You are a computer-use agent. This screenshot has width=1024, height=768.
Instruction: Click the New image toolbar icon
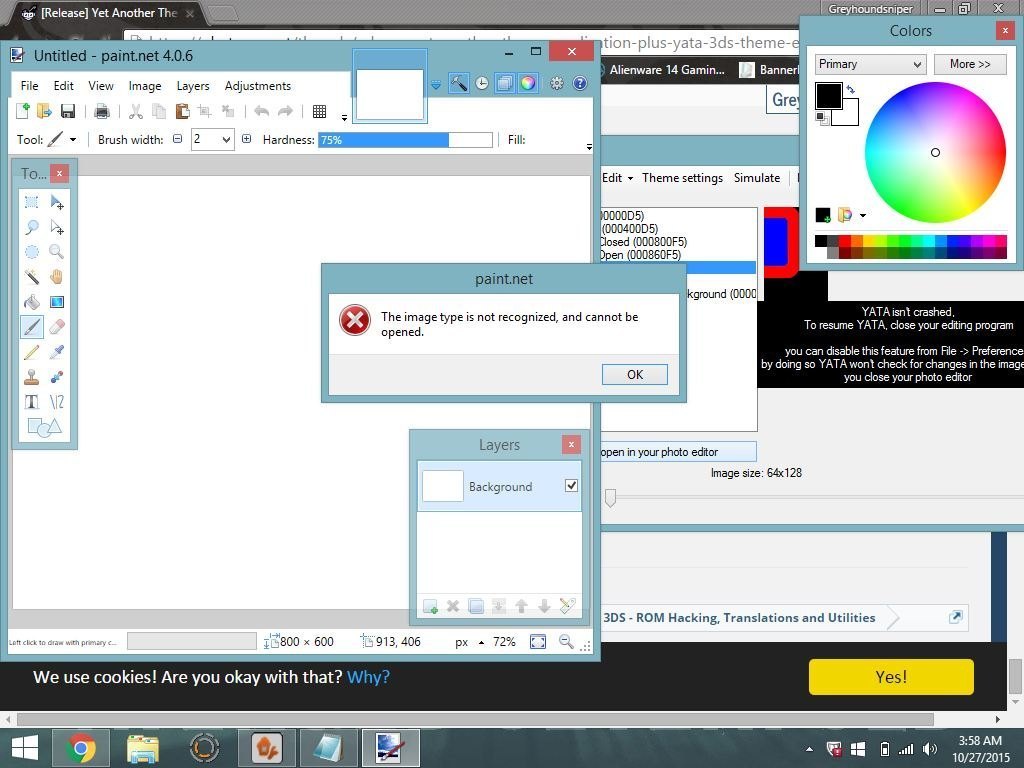22,111
